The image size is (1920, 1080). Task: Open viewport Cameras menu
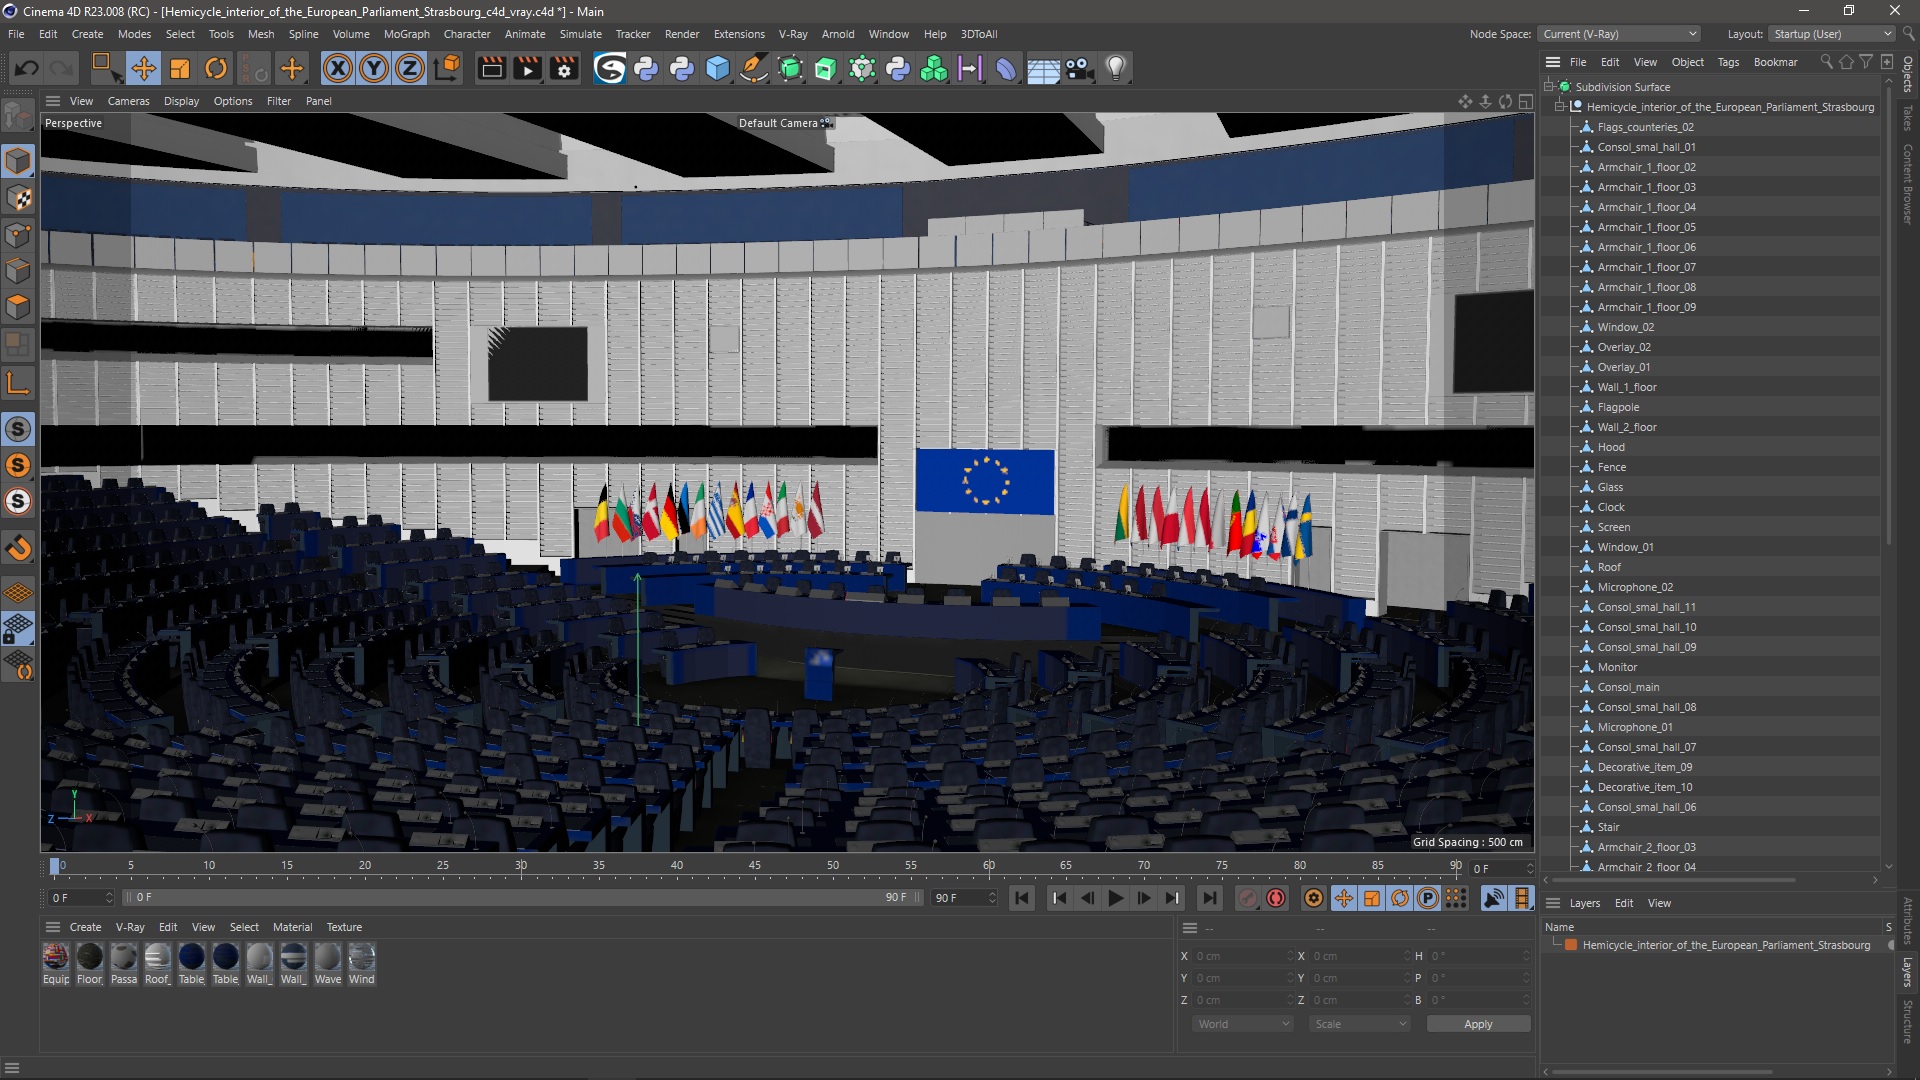tap(128, 101)
